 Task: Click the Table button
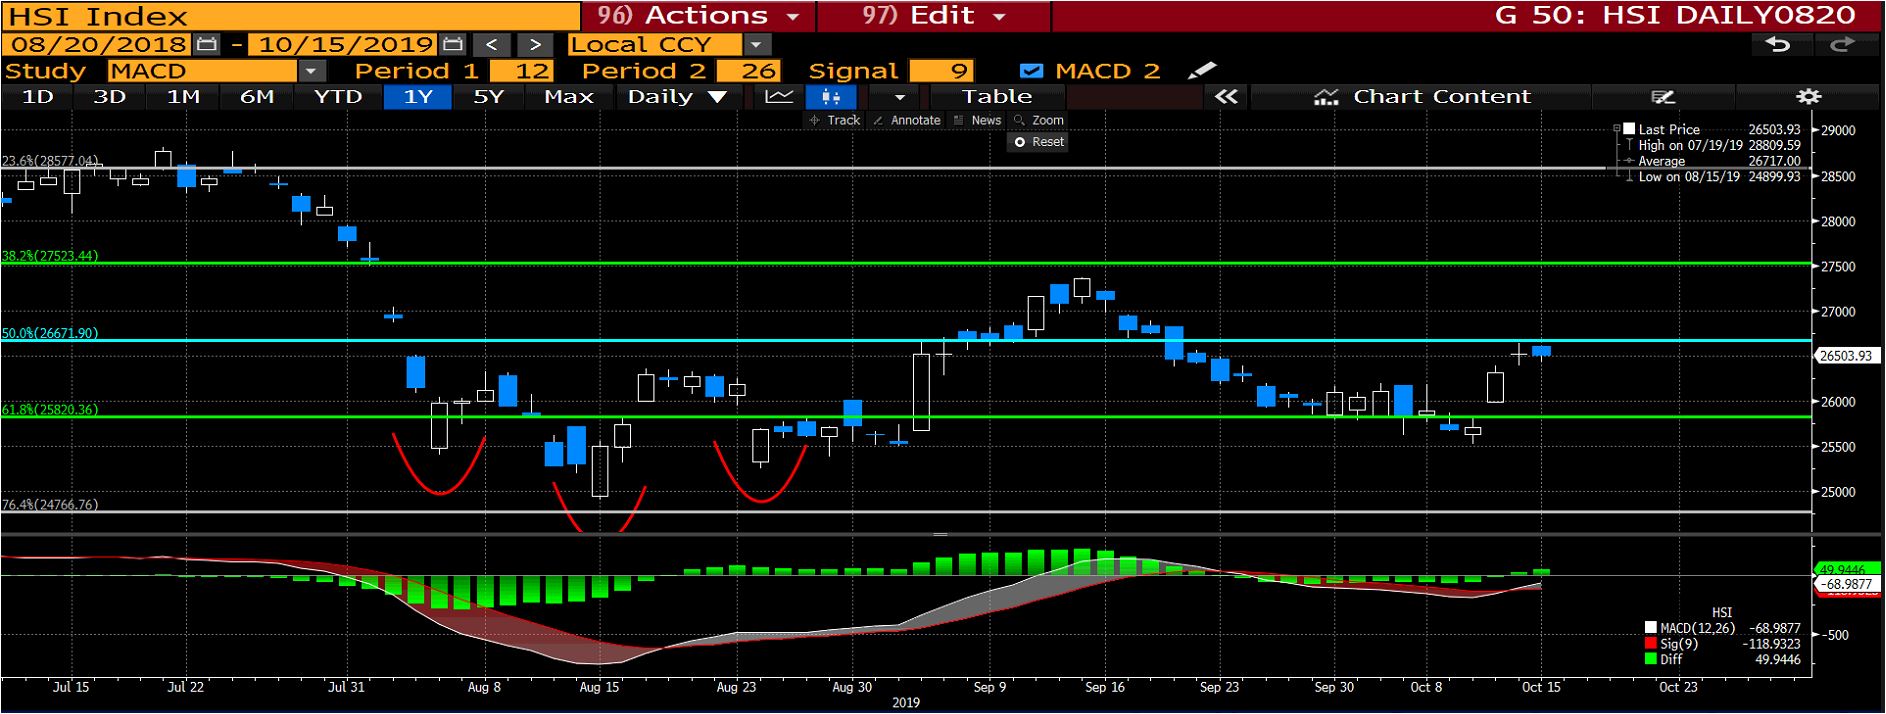point(996,97)
